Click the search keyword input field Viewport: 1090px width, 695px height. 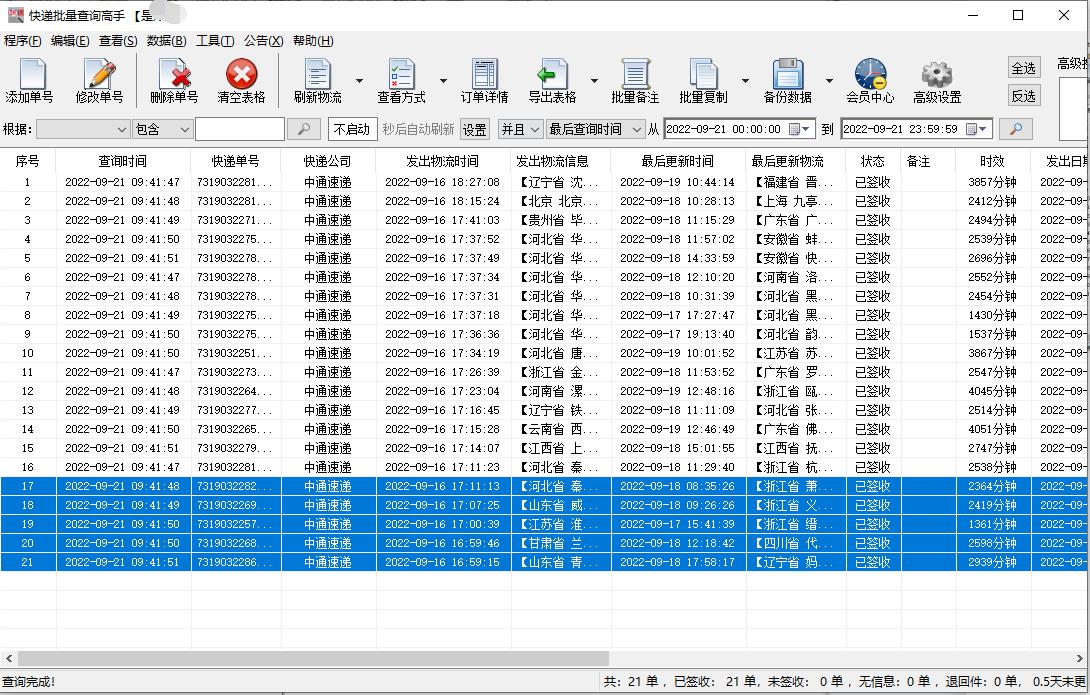pos(239,129)
